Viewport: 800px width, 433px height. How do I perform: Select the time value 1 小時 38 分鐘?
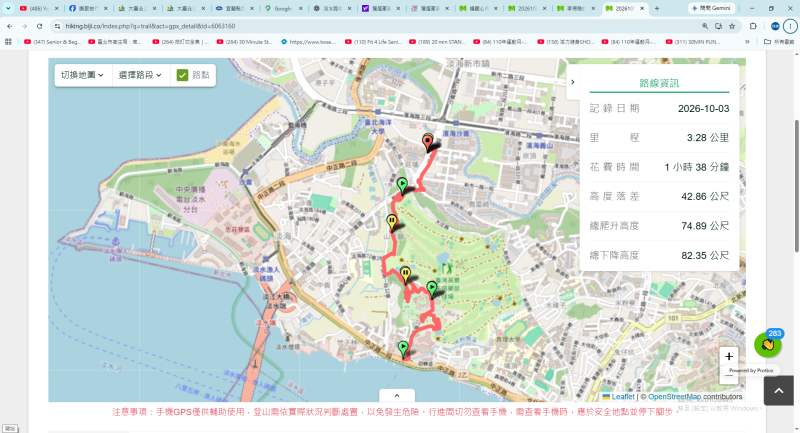697,167
